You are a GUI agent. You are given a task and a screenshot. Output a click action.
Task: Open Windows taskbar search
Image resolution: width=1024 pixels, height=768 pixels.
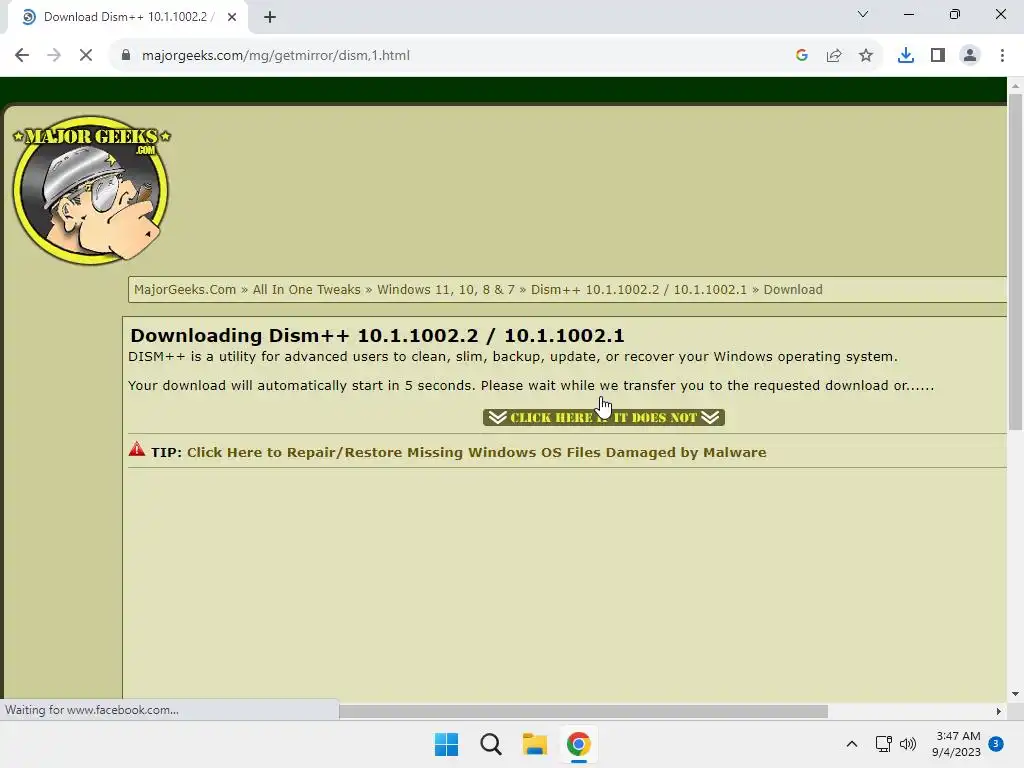click(490, 744)
